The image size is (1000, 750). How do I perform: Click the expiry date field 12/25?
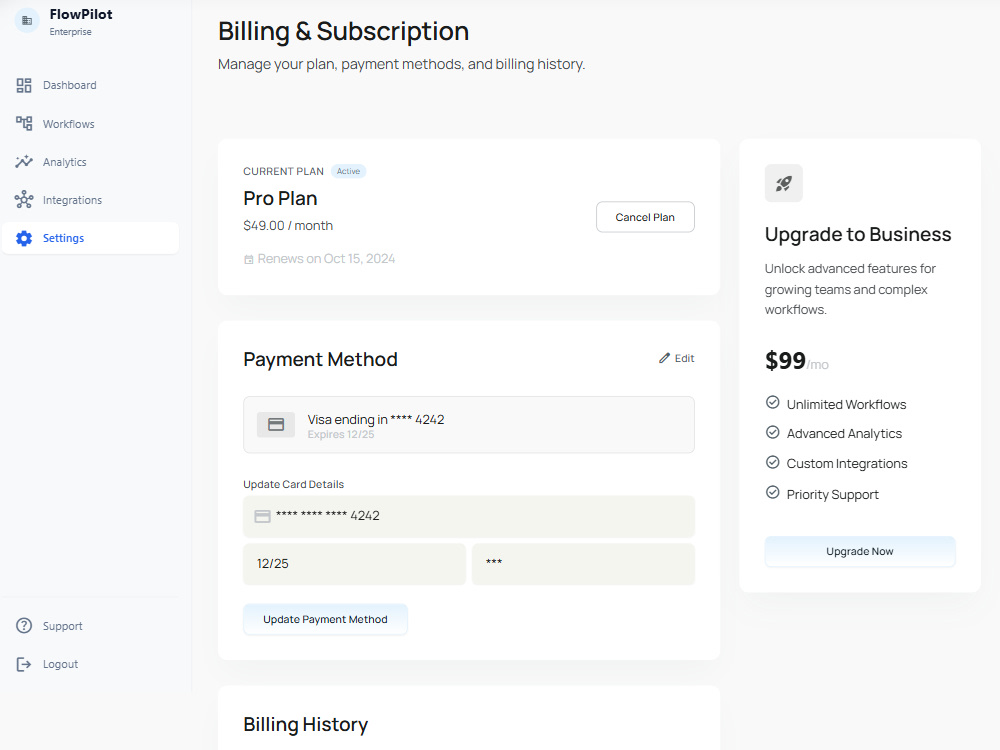click(354, 564)
